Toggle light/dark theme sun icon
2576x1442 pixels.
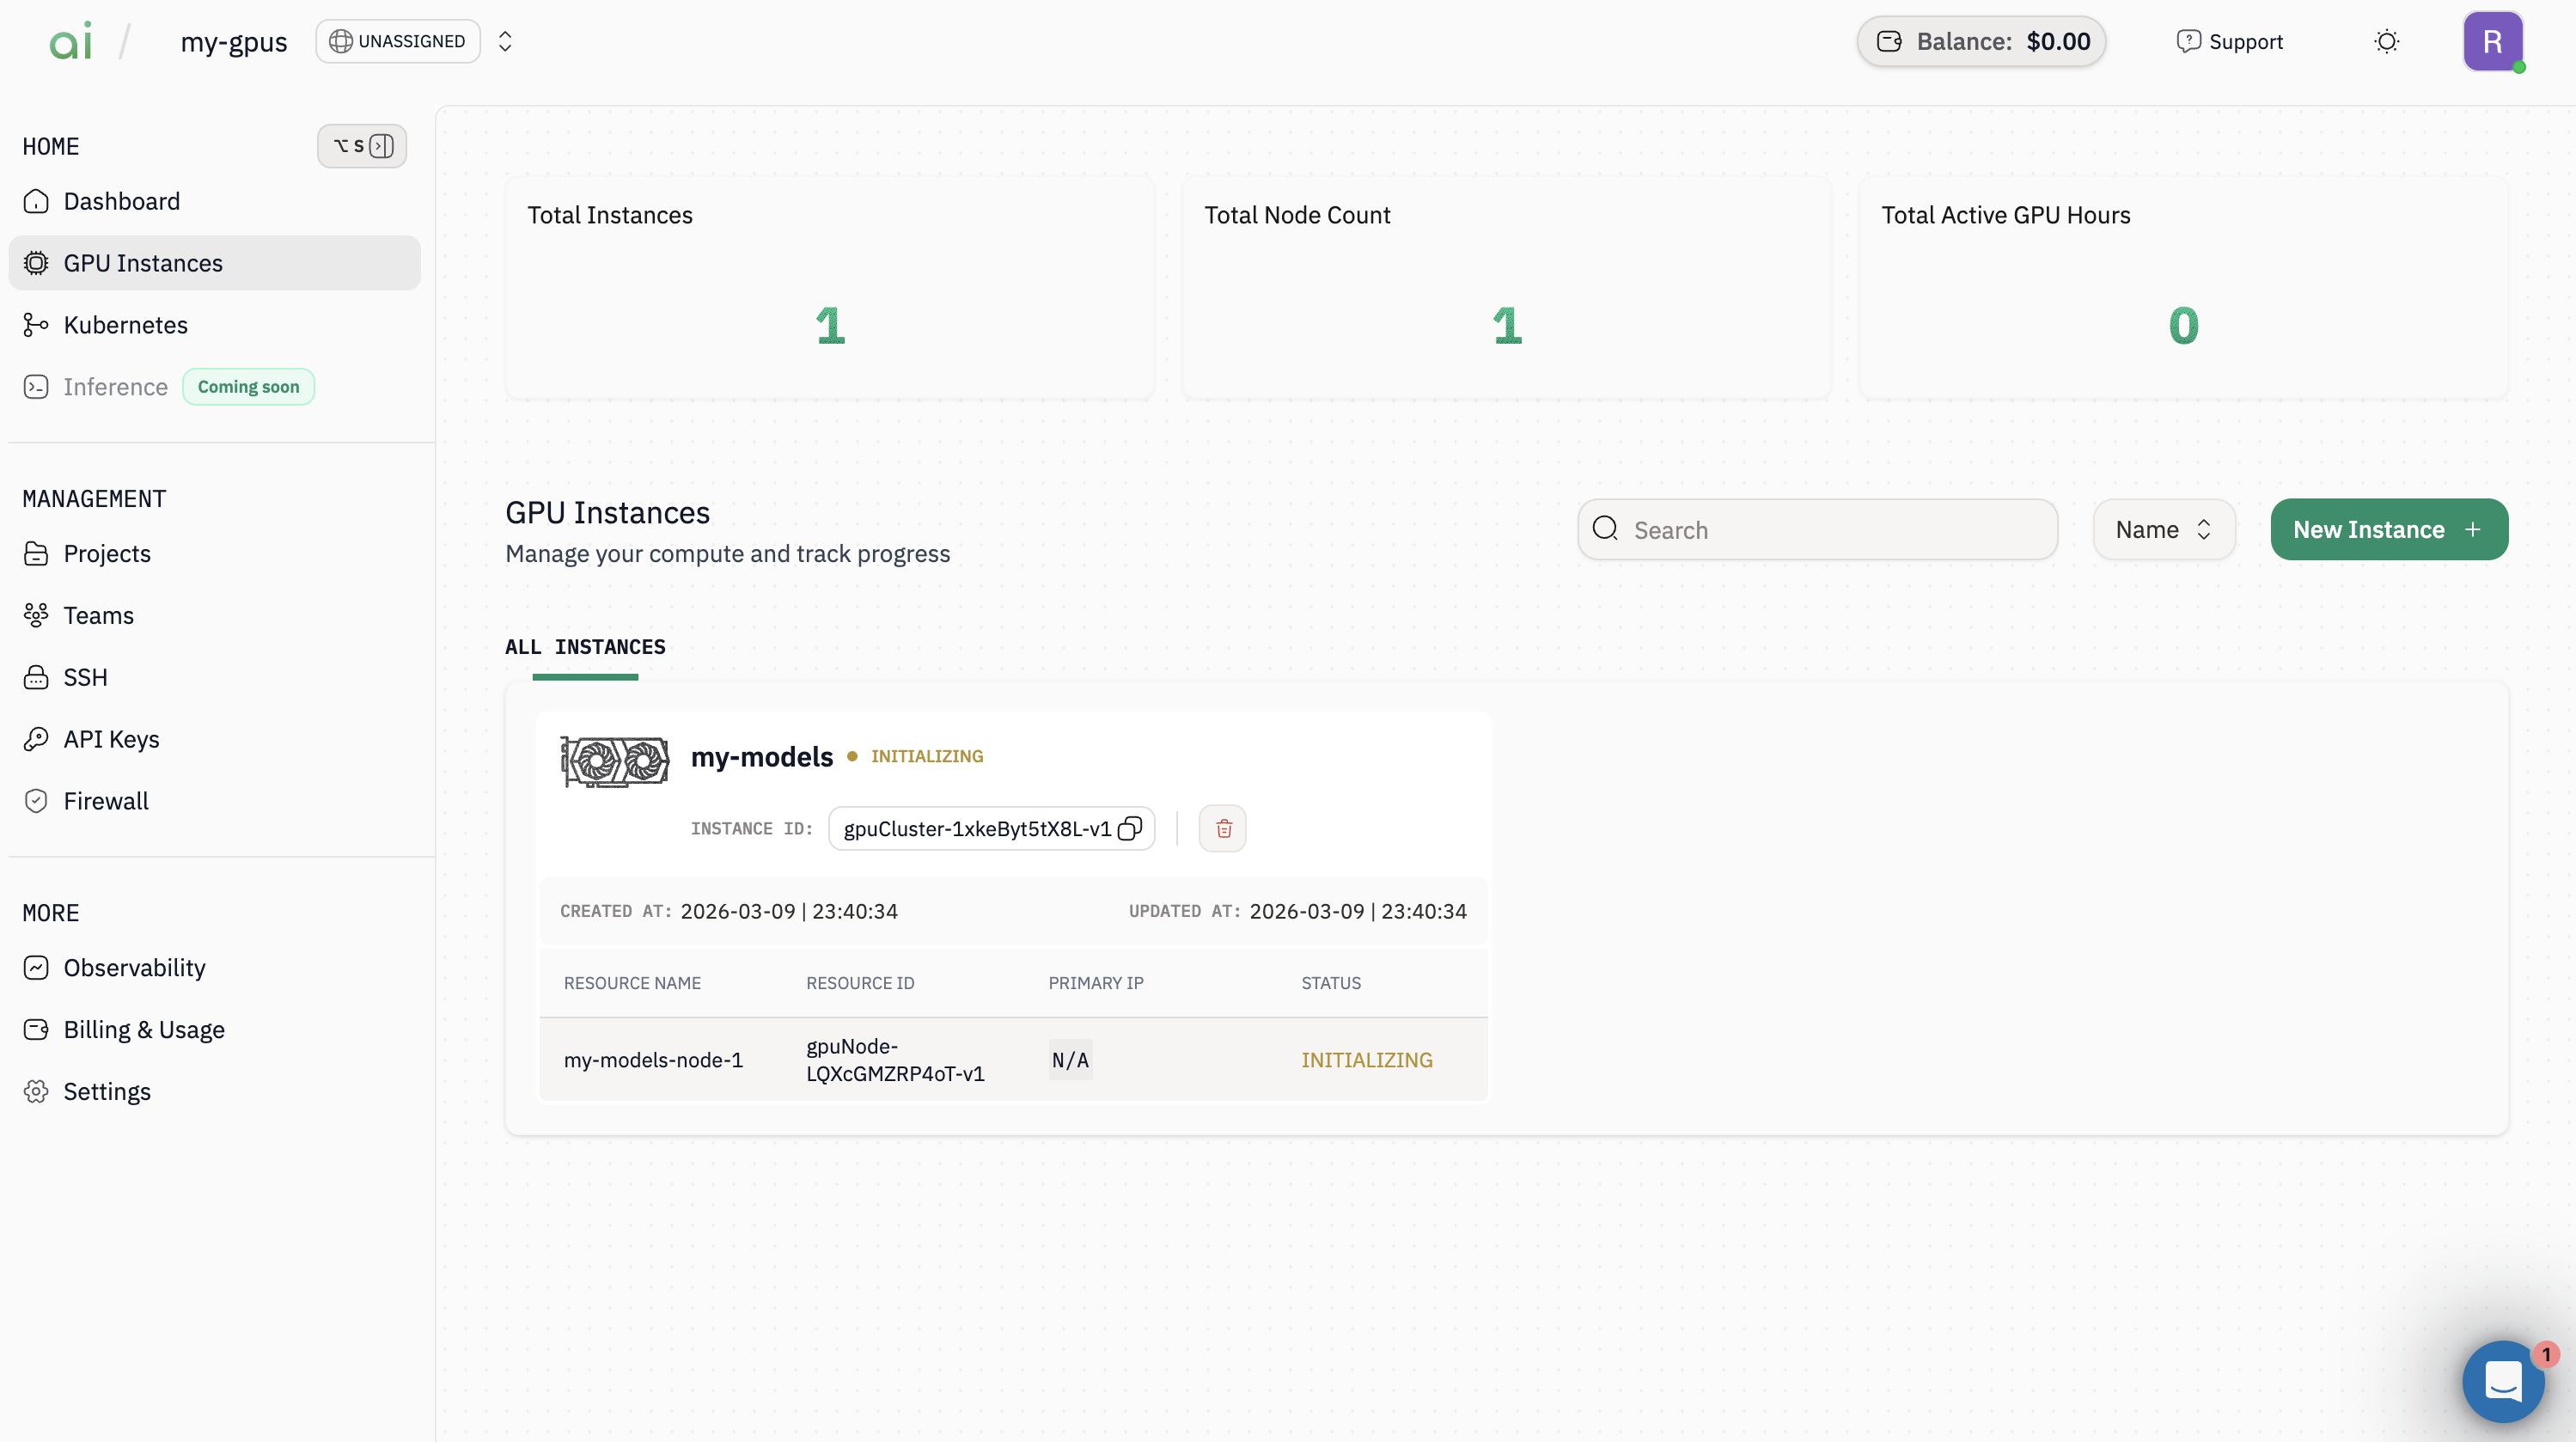[x=2386, y=41]
